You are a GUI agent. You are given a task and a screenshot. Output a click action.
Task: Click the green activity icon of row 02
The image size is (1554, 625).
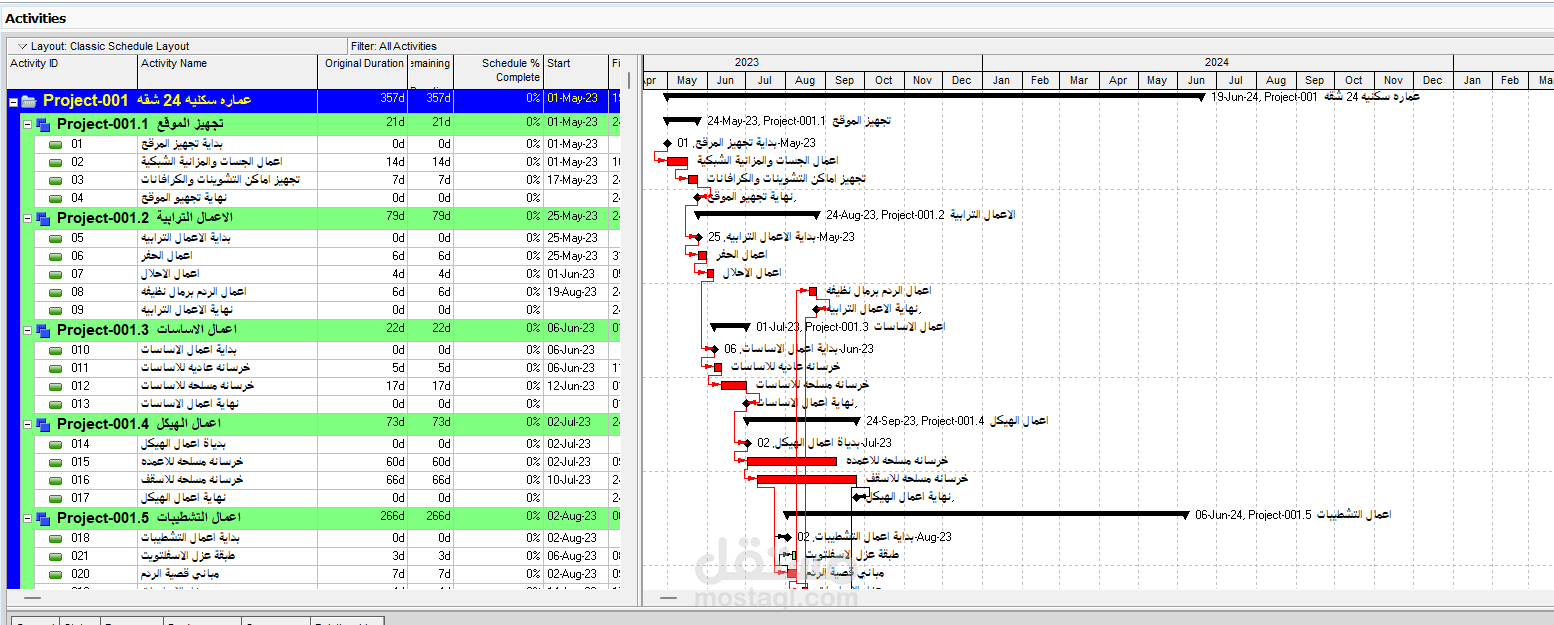[x=55, y=162]
